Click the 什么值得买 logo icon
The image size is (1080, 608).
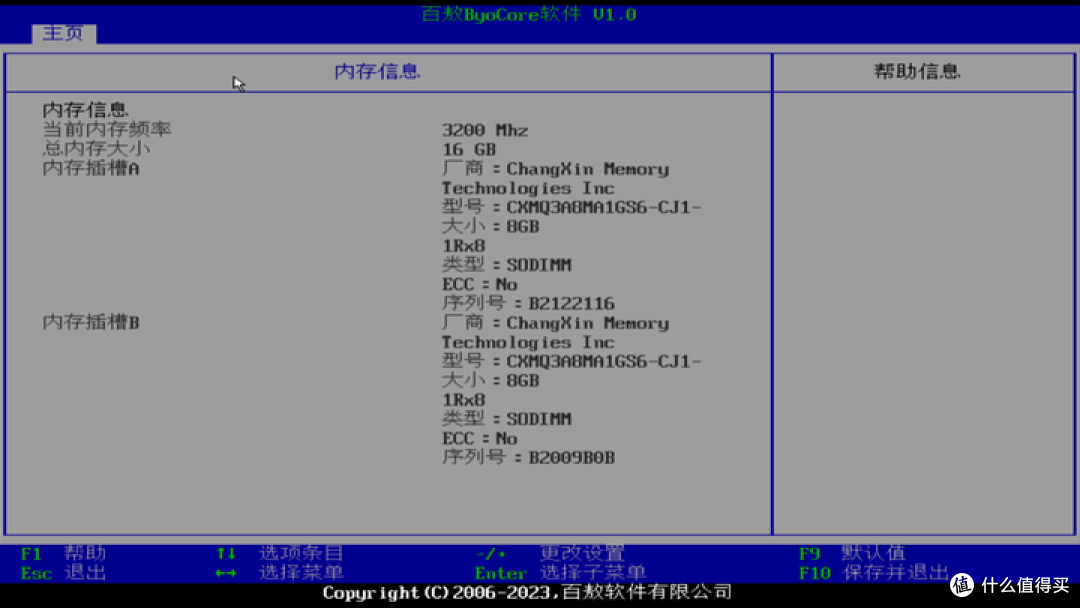coord(962,585)
